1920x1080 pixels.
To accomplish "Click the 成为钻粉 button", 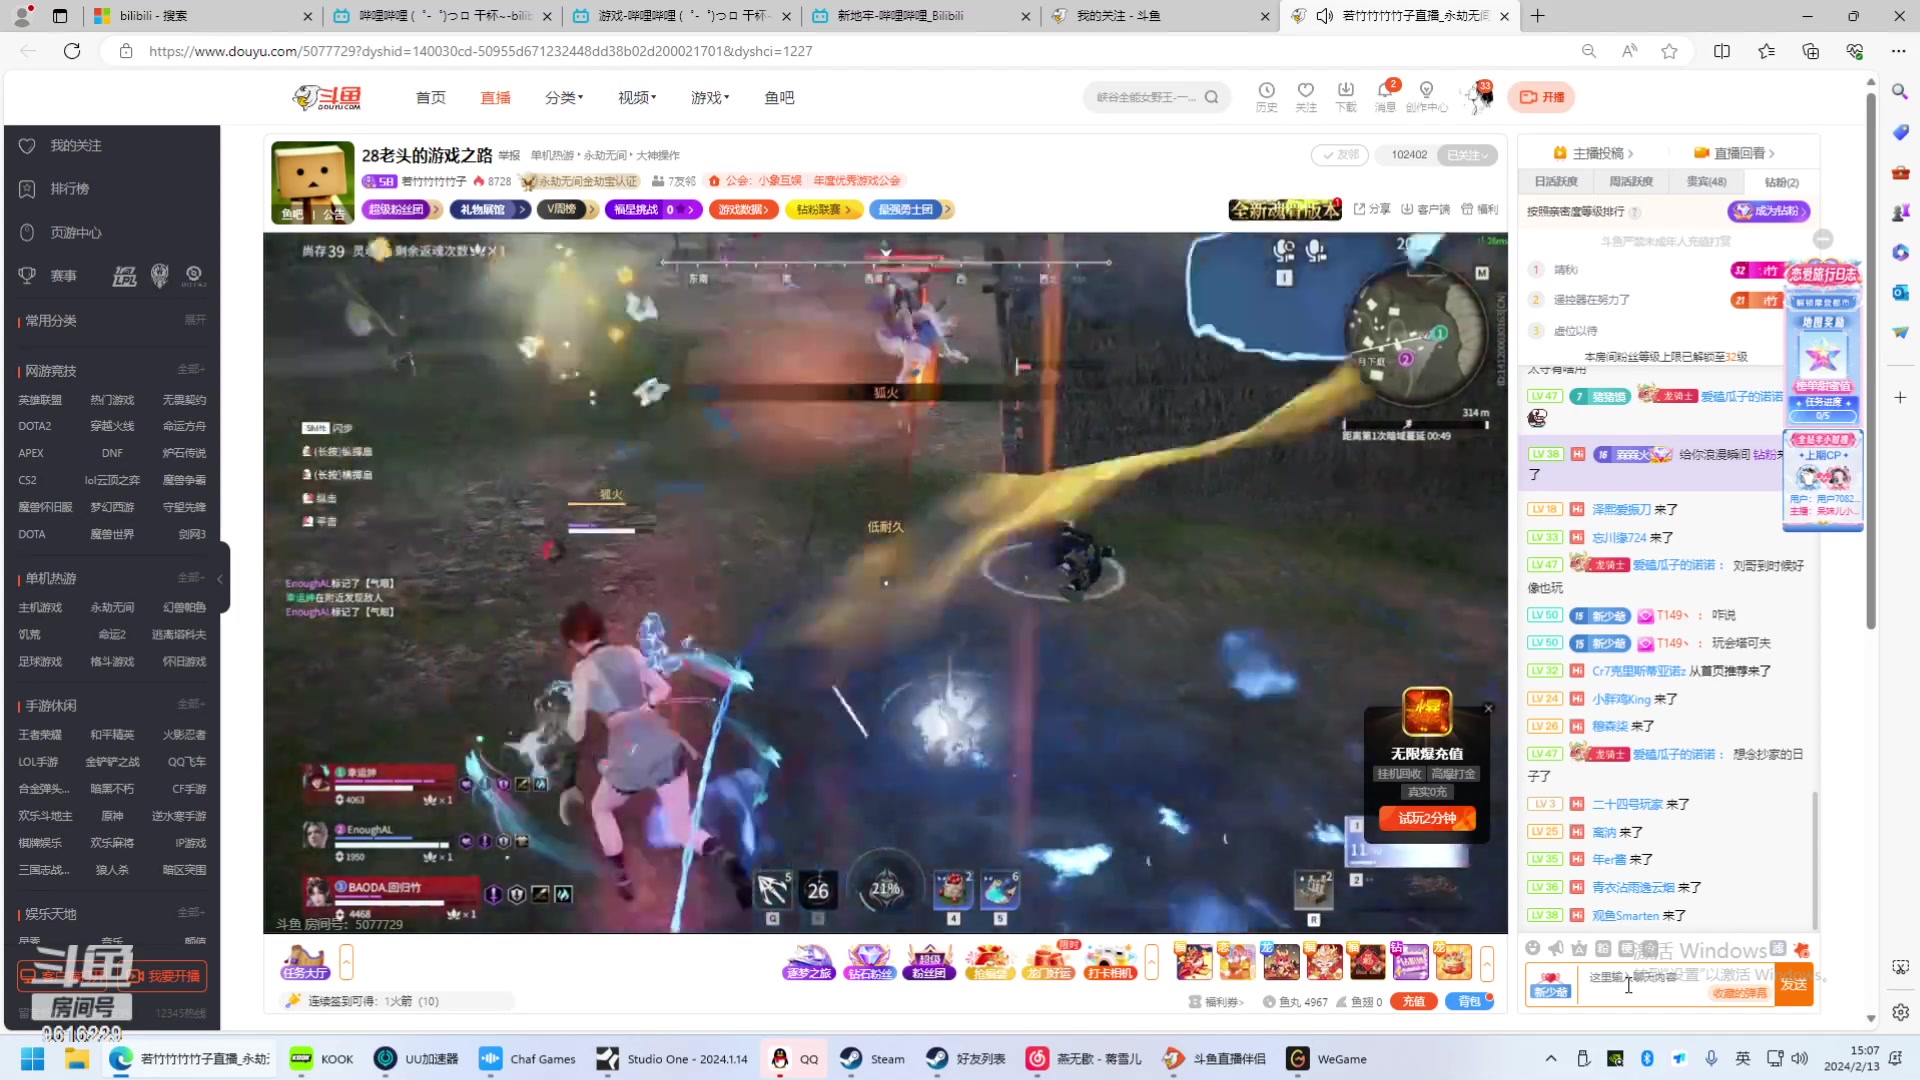I will coord(1768,211).
